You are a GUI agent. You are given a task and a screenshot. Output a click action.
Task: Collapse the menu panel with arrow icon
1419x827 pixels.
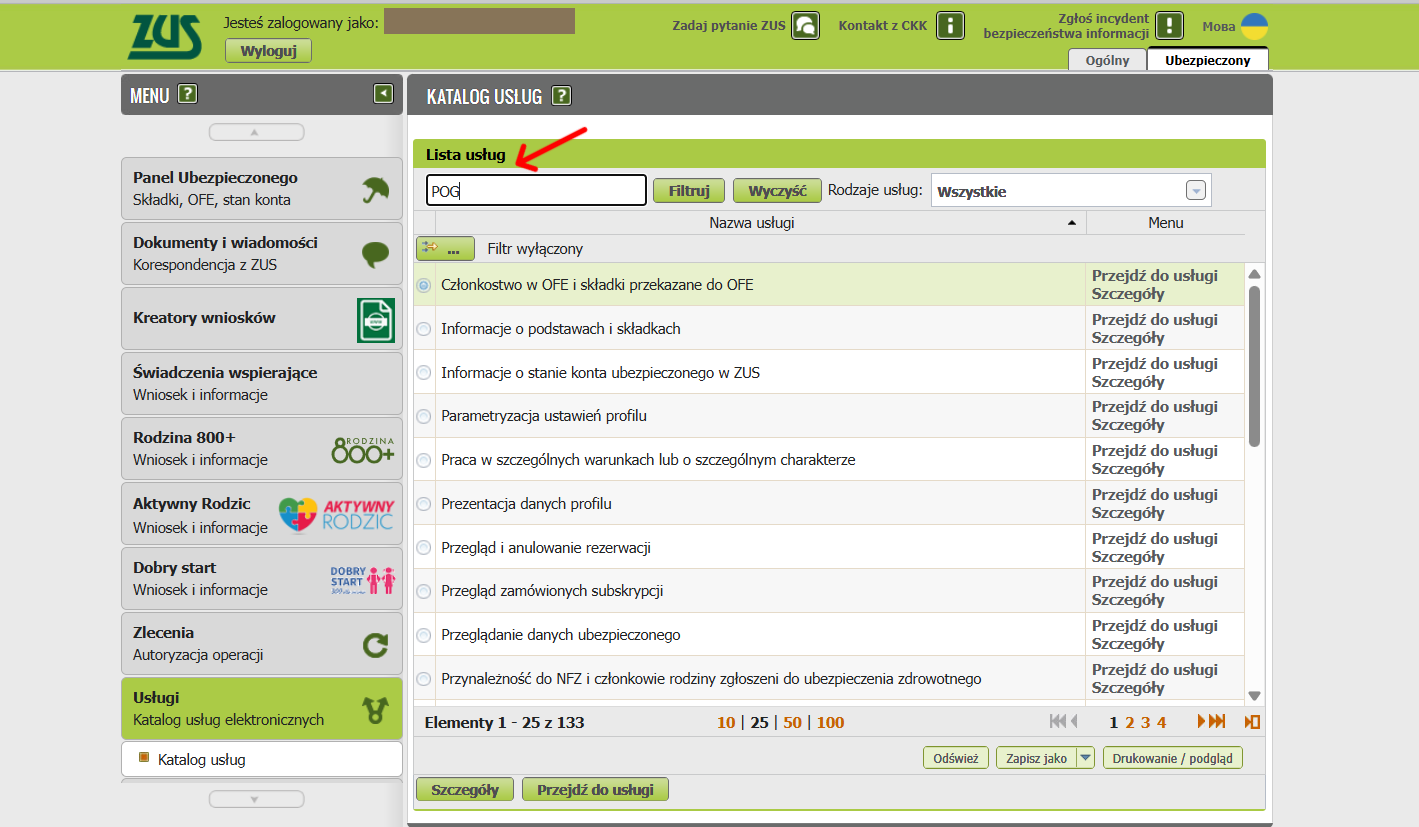tap(383, 94)
